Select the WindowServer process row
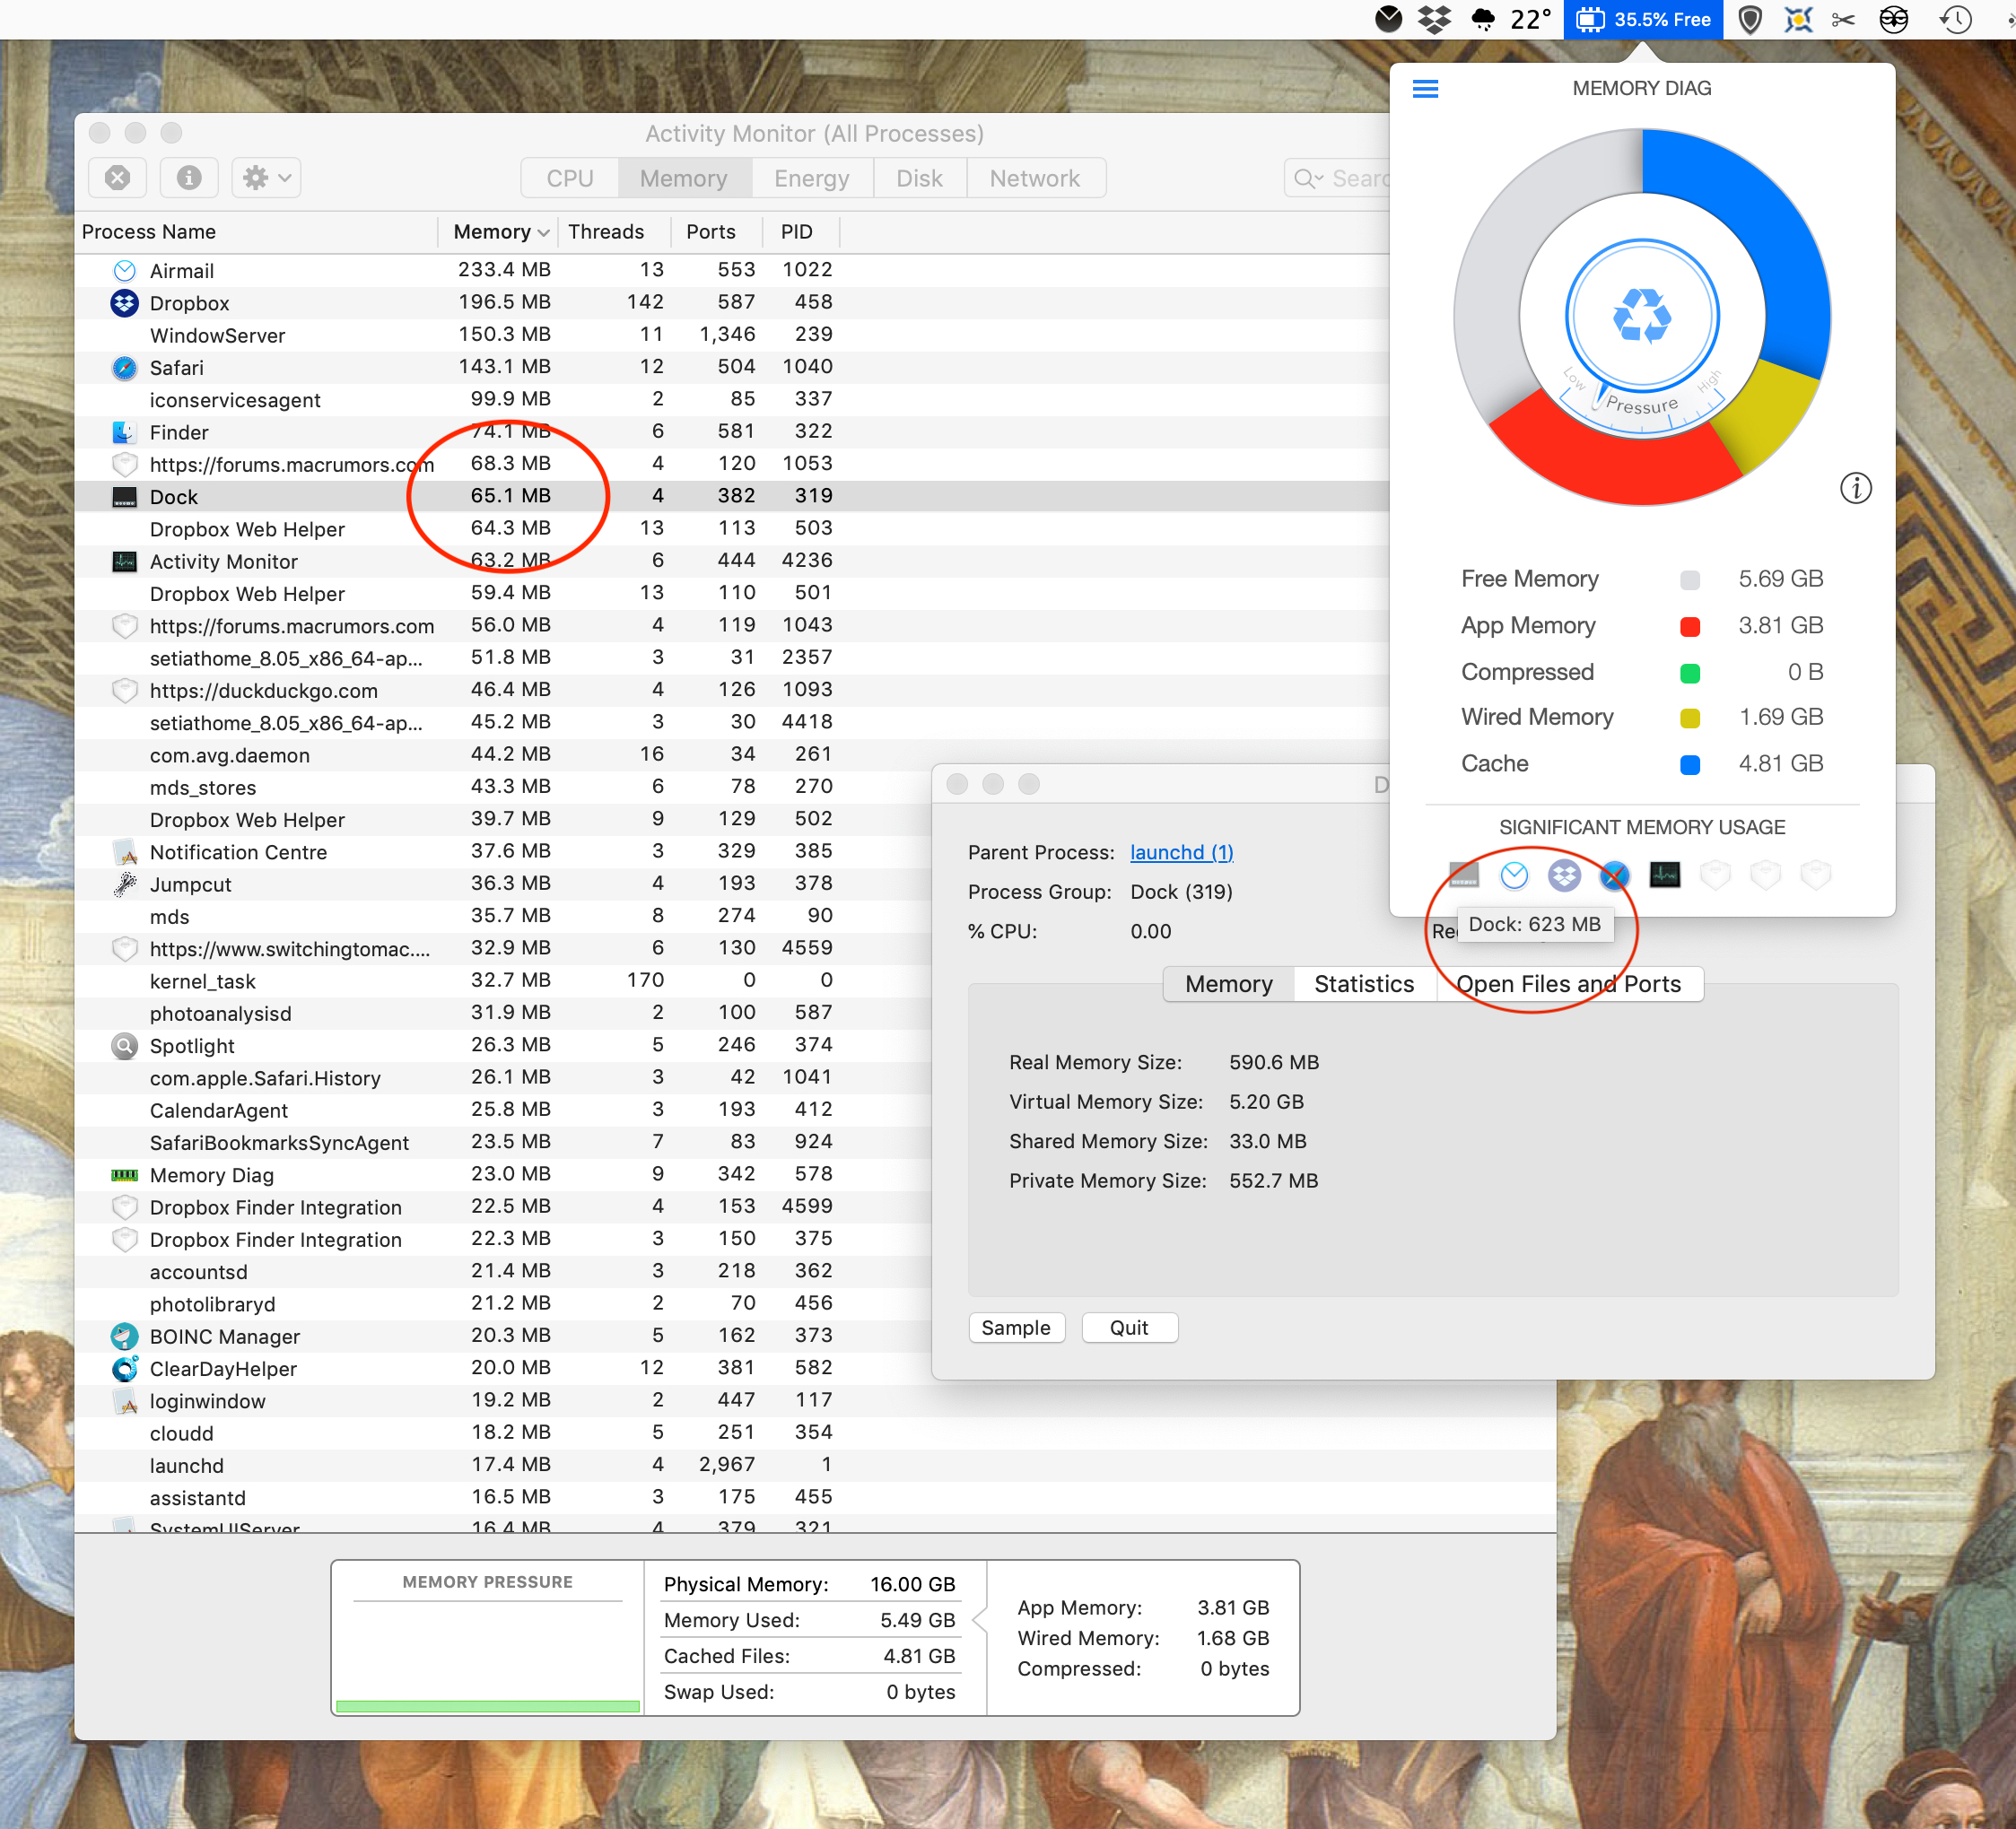This screenshot has height=1829, width=2016. [x=732, y=335]
